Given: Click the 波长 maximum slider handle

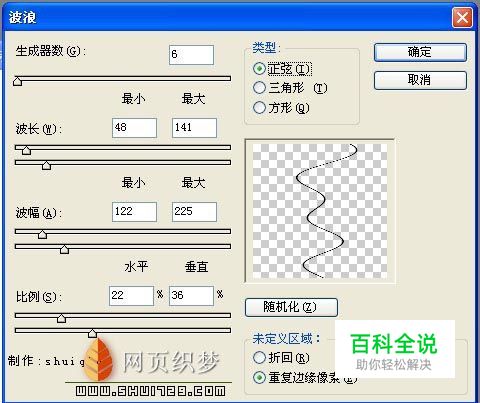Looking at the screenshot, I should pyautogui.click(x=46, y=165).
